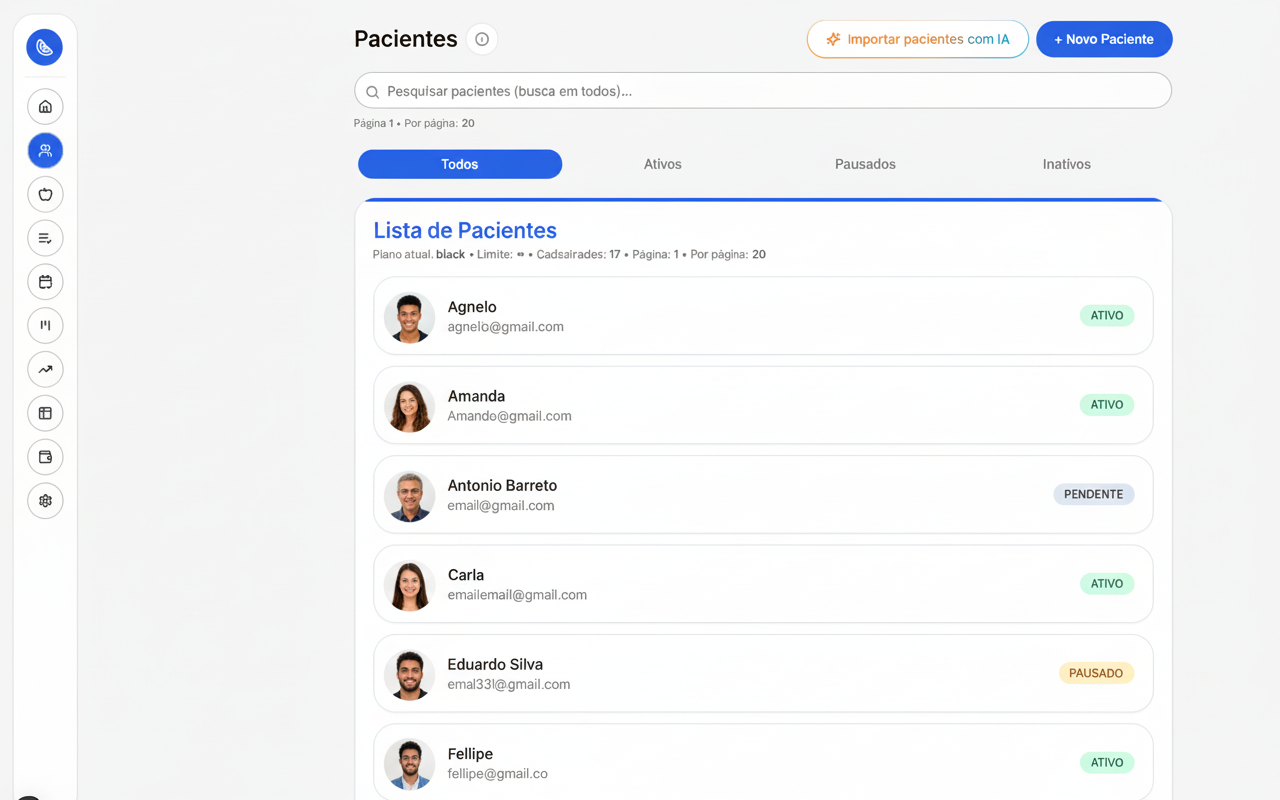The width and height of the screenshot is (1280, 800).
Task: Open the home icon in sidebar
Action: click(x=45, y=107)
